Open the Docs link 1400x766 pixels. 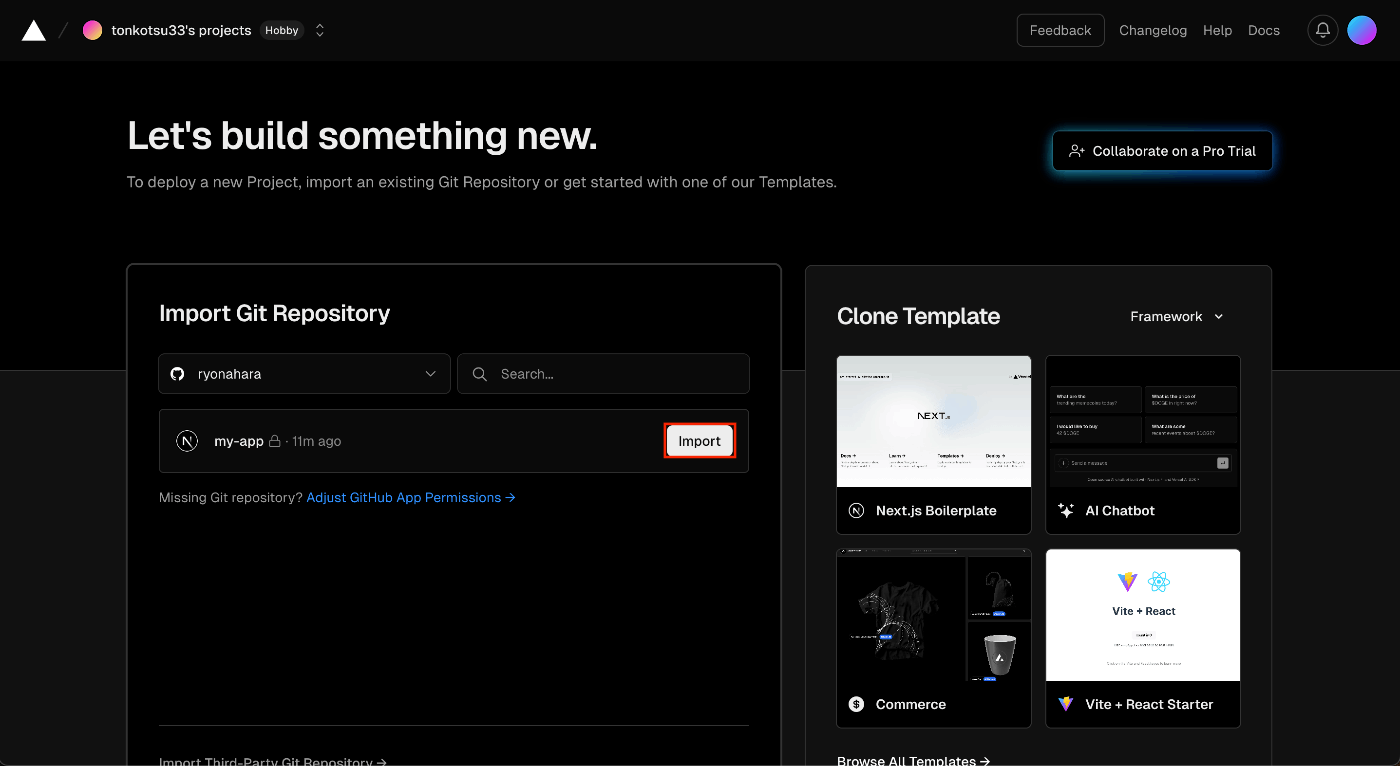pos(1264,30)
